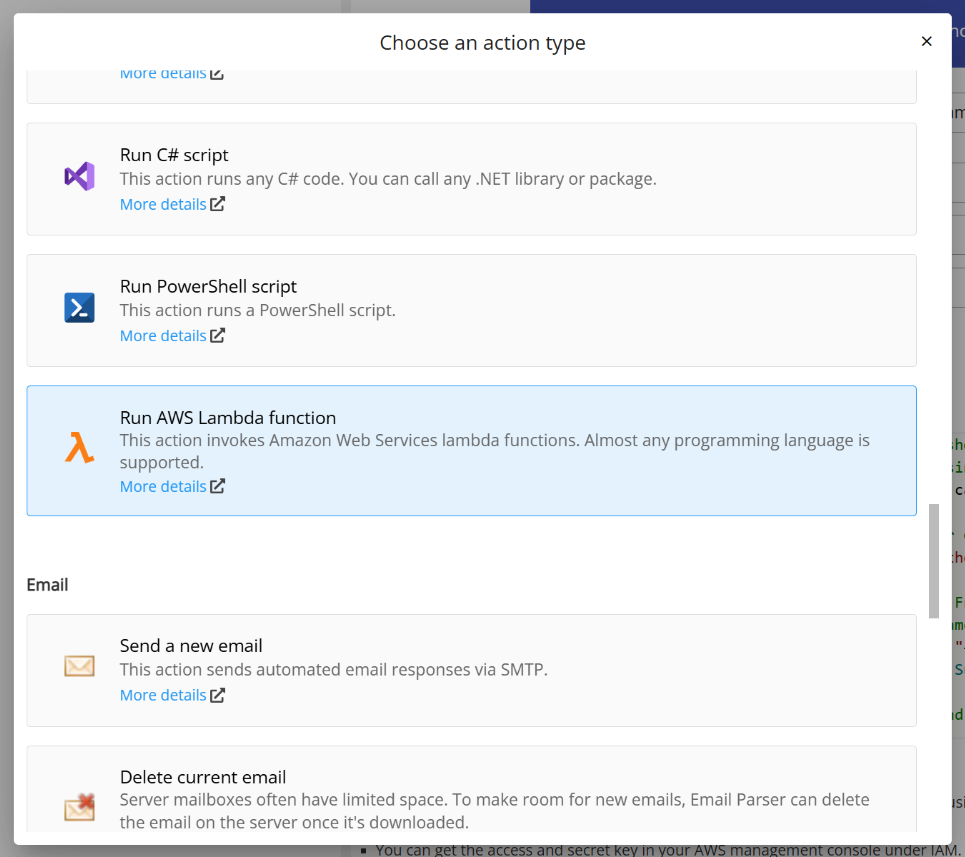Open More details for Send a new email

pyautogui.click(x=163, y=694)
